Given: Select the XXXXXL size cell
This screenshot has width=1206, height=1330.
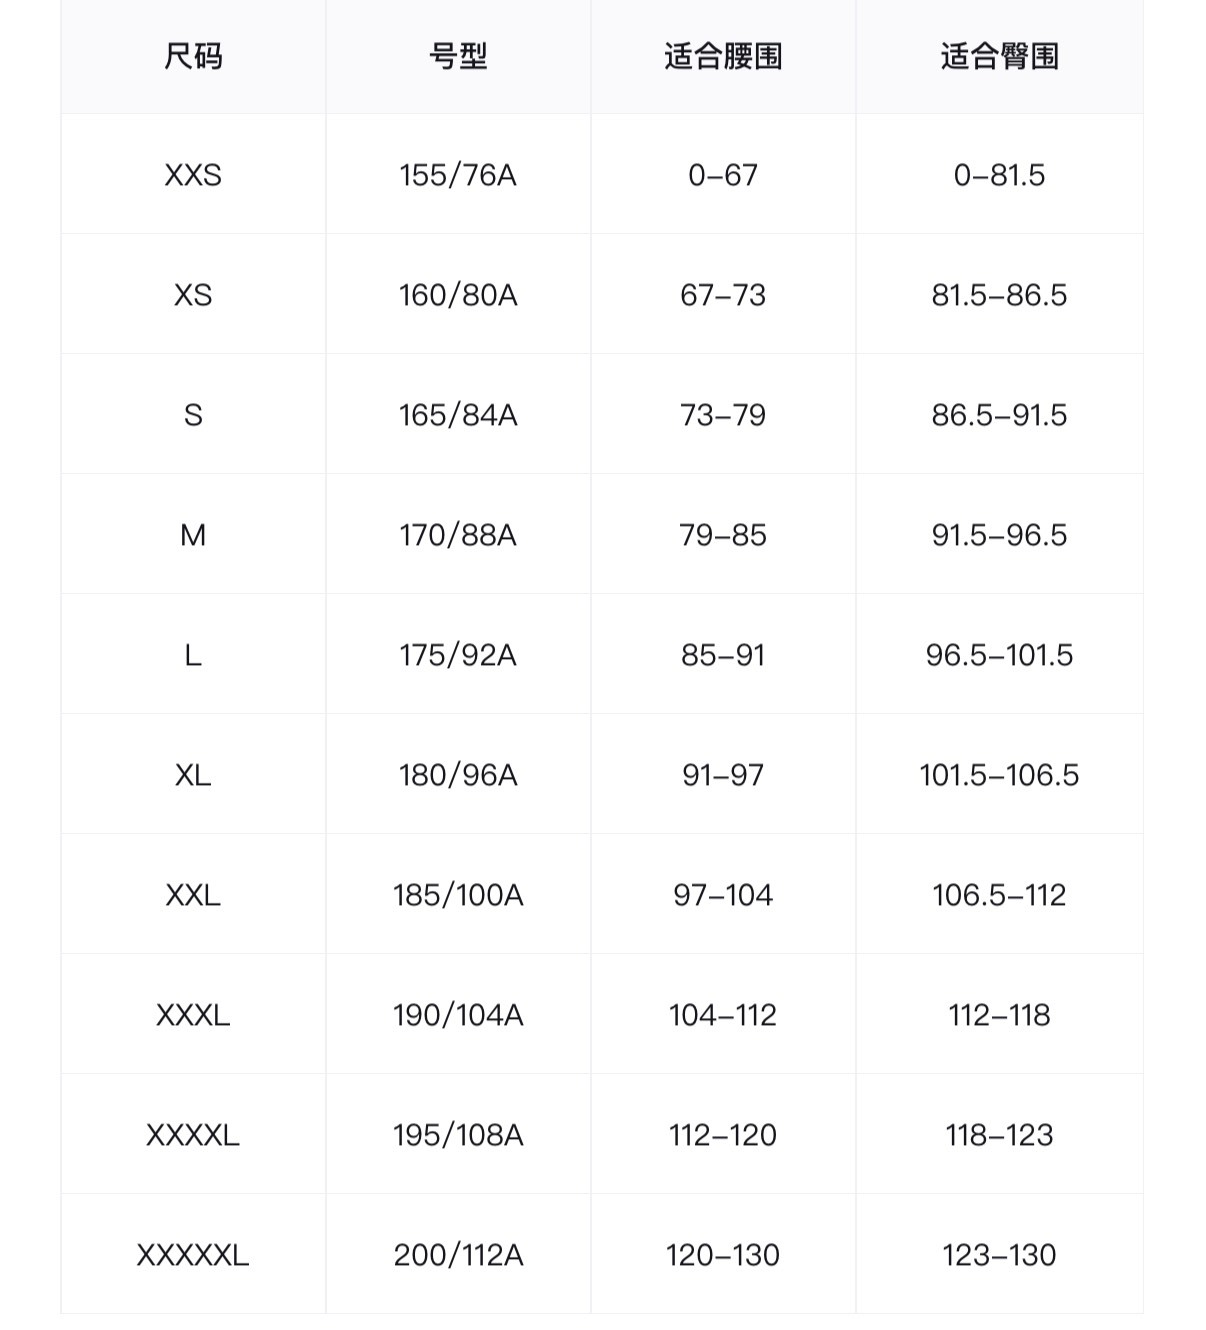Looking at the screenshot, I should 193,1255.
